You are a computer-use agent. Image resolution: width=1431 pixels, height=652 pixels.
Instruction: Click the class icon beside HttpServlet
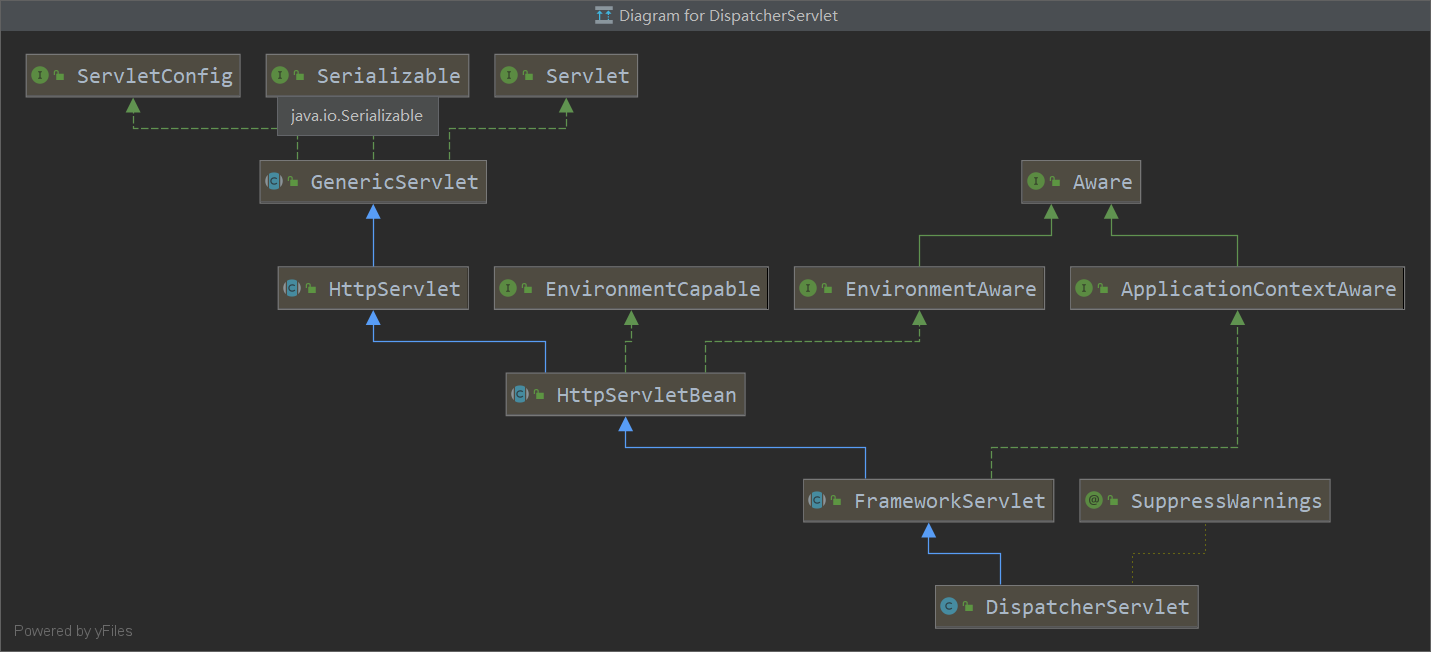(x=292, y=289)
